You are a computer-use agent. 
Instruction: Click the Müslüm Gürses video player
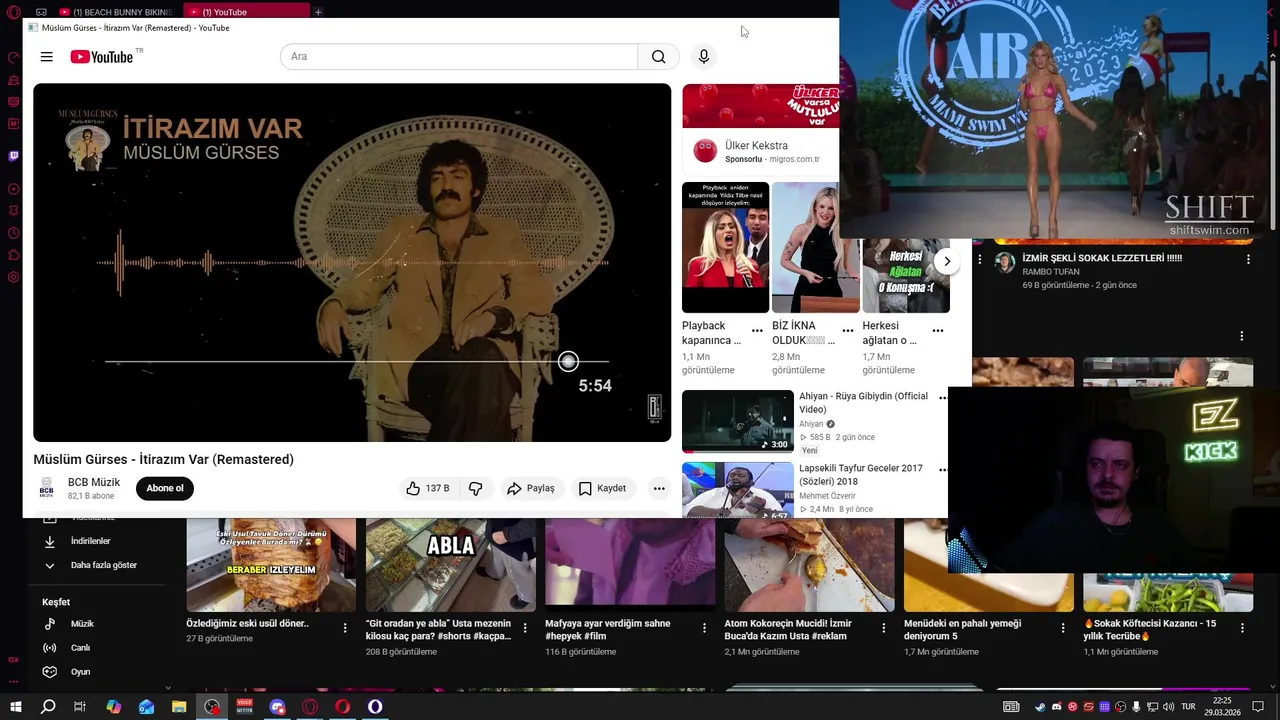click(x=352, y=262)
